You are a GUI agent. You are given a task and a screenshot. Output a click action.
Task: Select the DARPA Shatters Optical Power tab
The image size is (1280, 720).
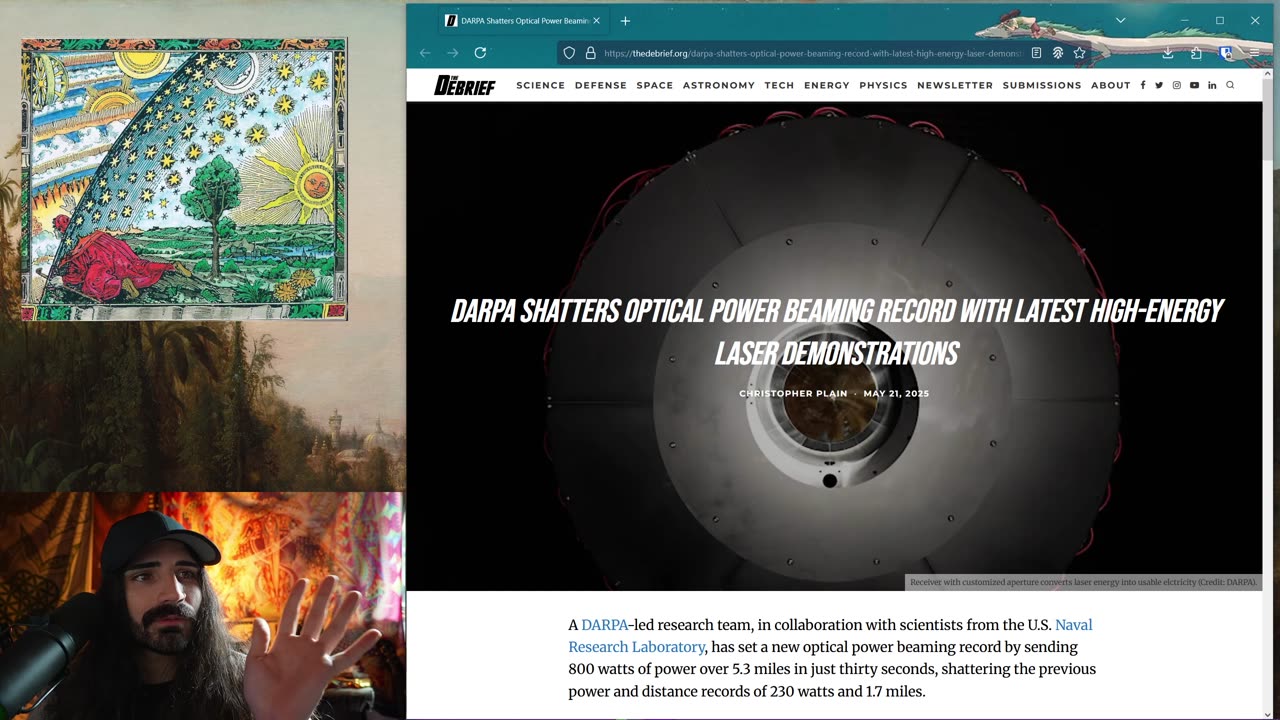pyautogui.click(x=523, y=21)
